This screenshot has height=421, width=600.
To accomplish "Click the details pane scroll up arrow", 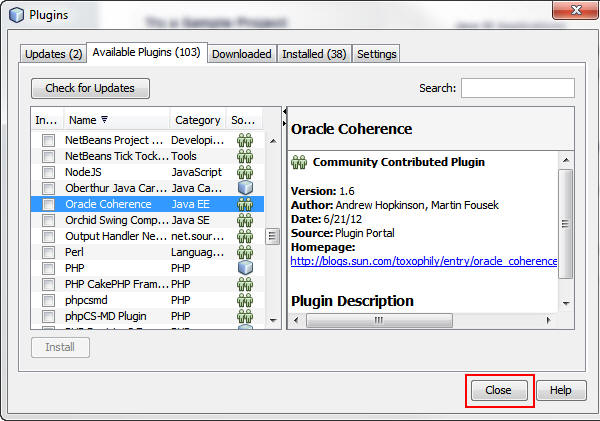I will (566, 160).
